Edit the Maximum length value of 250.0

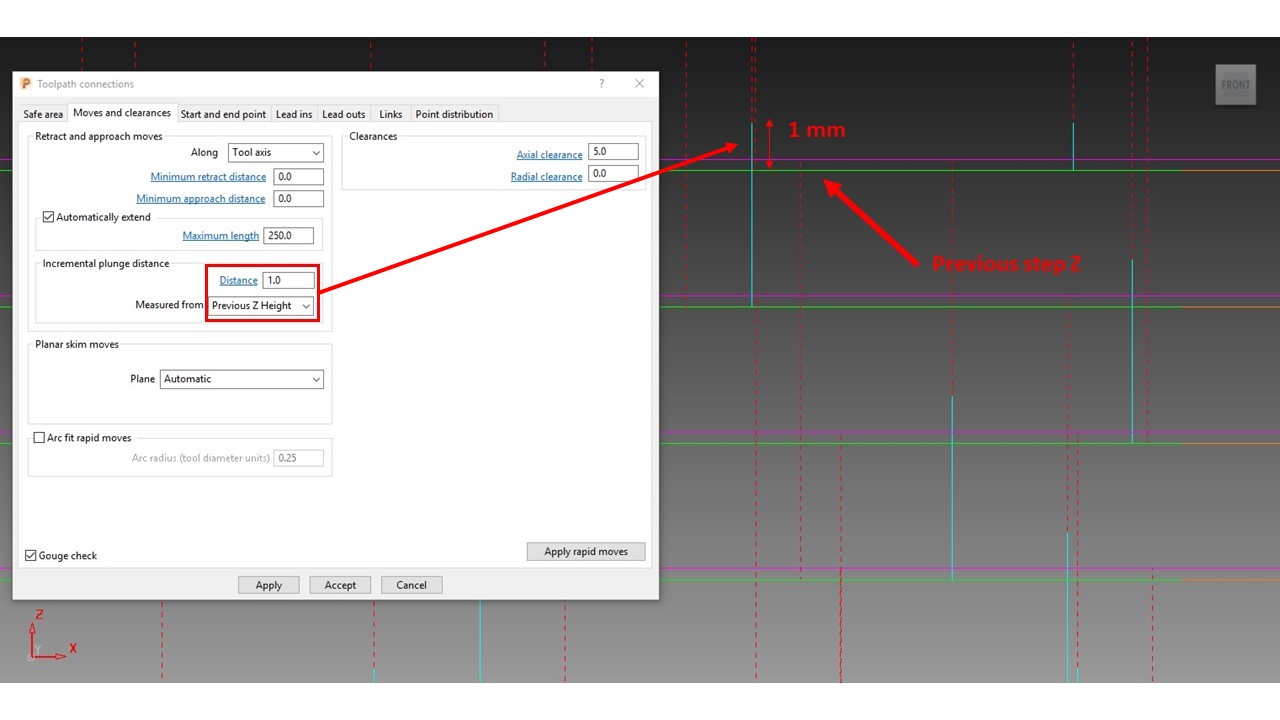[x=288, y=235]
